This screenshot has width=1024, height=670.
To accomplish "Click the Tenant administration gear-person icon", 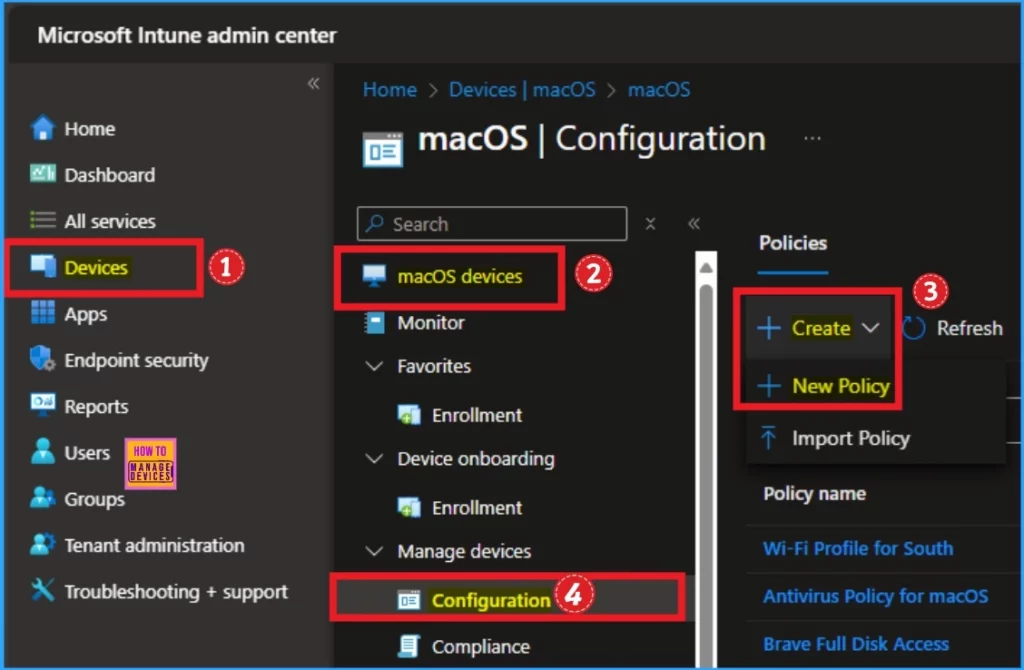I will pyautogui.click(x=43, y=544).
